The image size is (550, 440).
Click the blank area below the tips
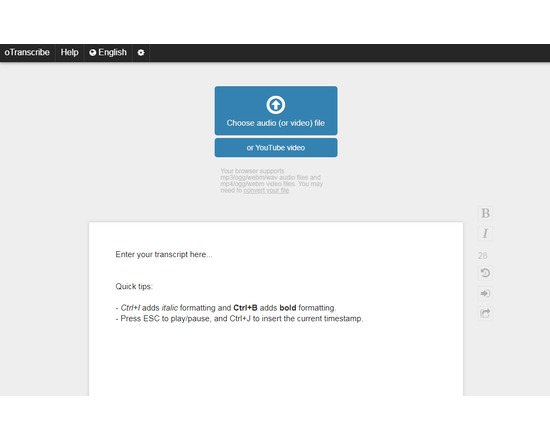point(276,361)
